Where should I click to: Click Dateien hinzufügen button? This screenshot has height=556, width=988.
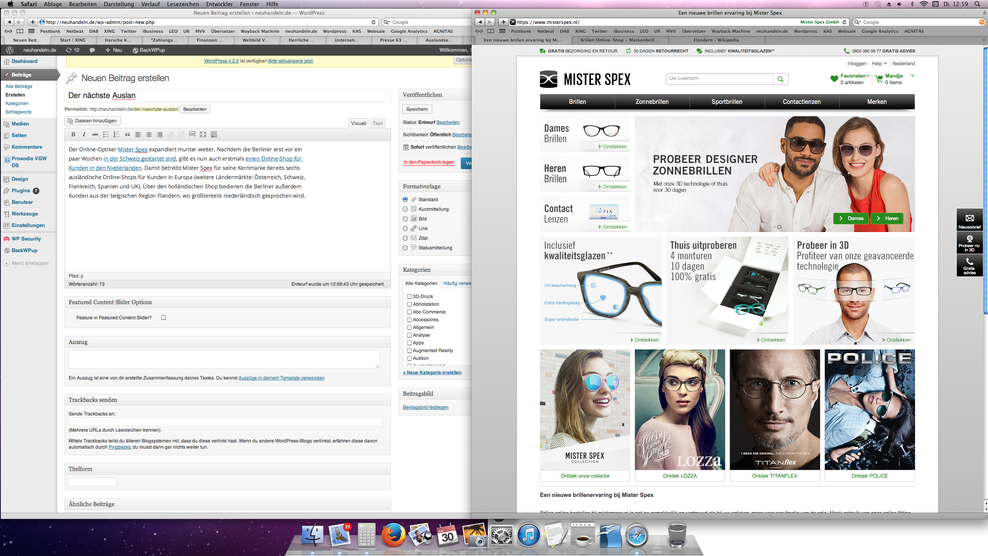(x=92, y=120)
